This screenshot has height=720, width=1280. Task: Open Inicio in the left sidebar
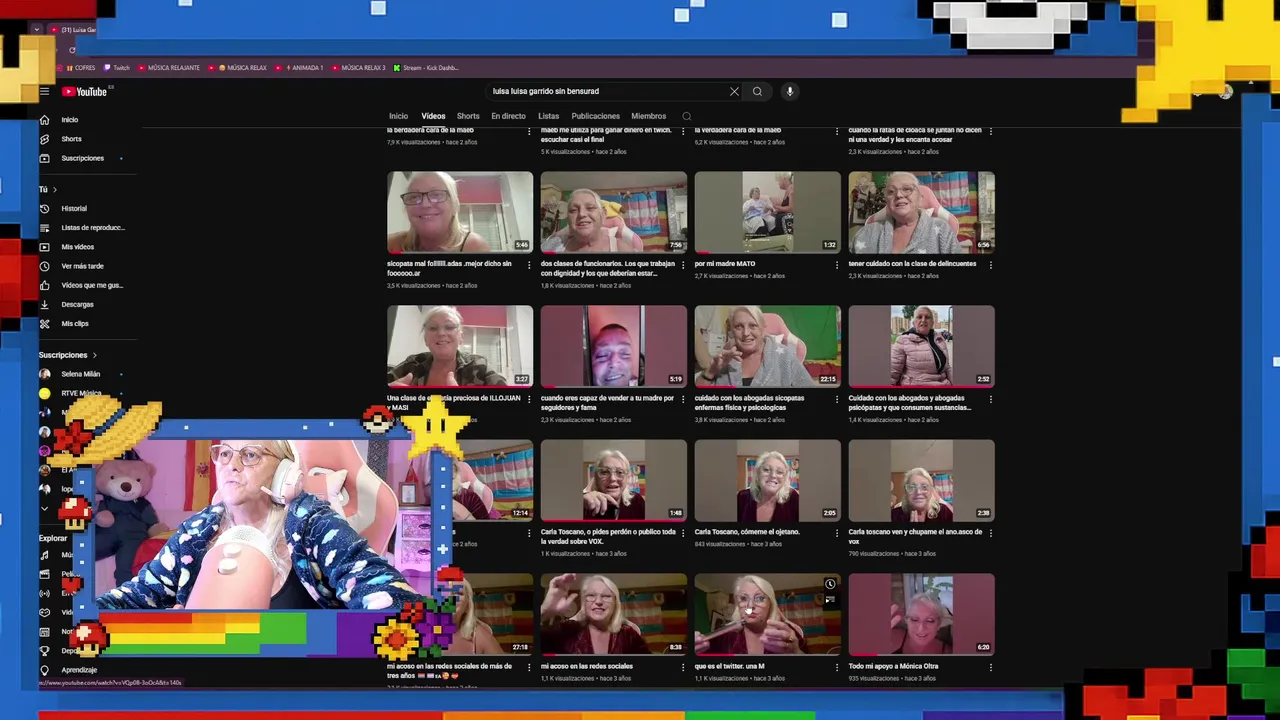pos(69,120)
